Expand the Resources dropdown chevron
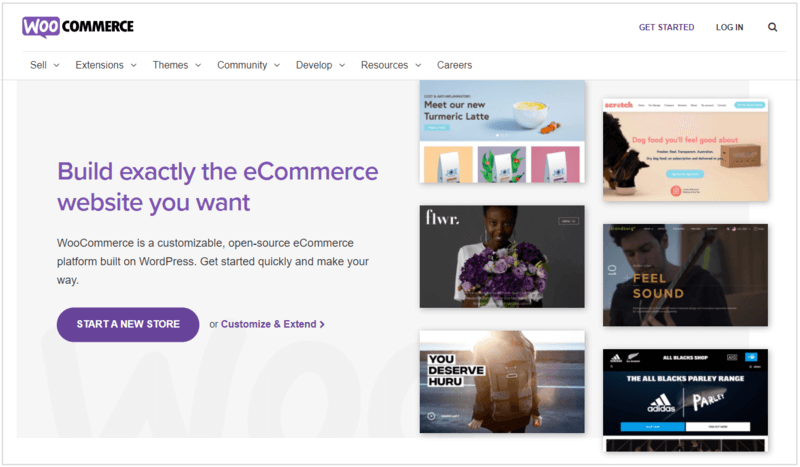800x467 pixels. 418,65
